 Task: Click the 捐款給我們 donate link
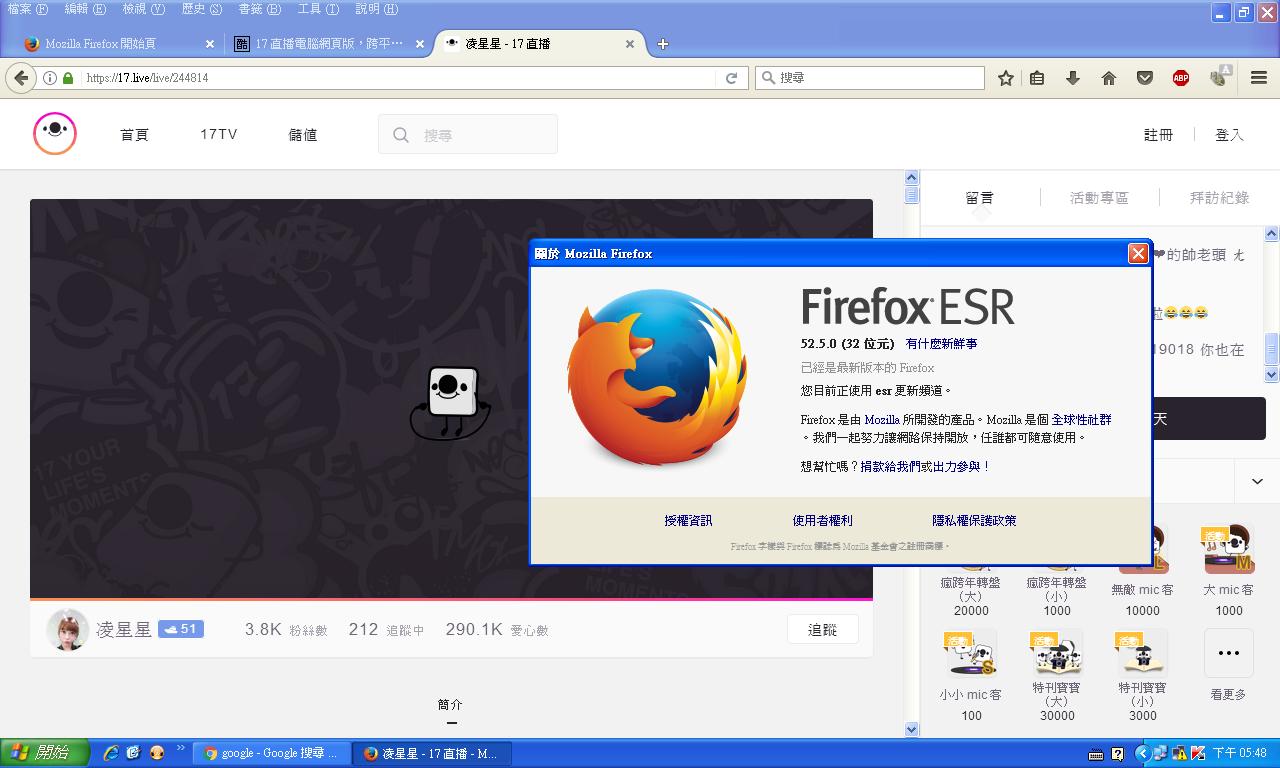click(x=890, y=467)
